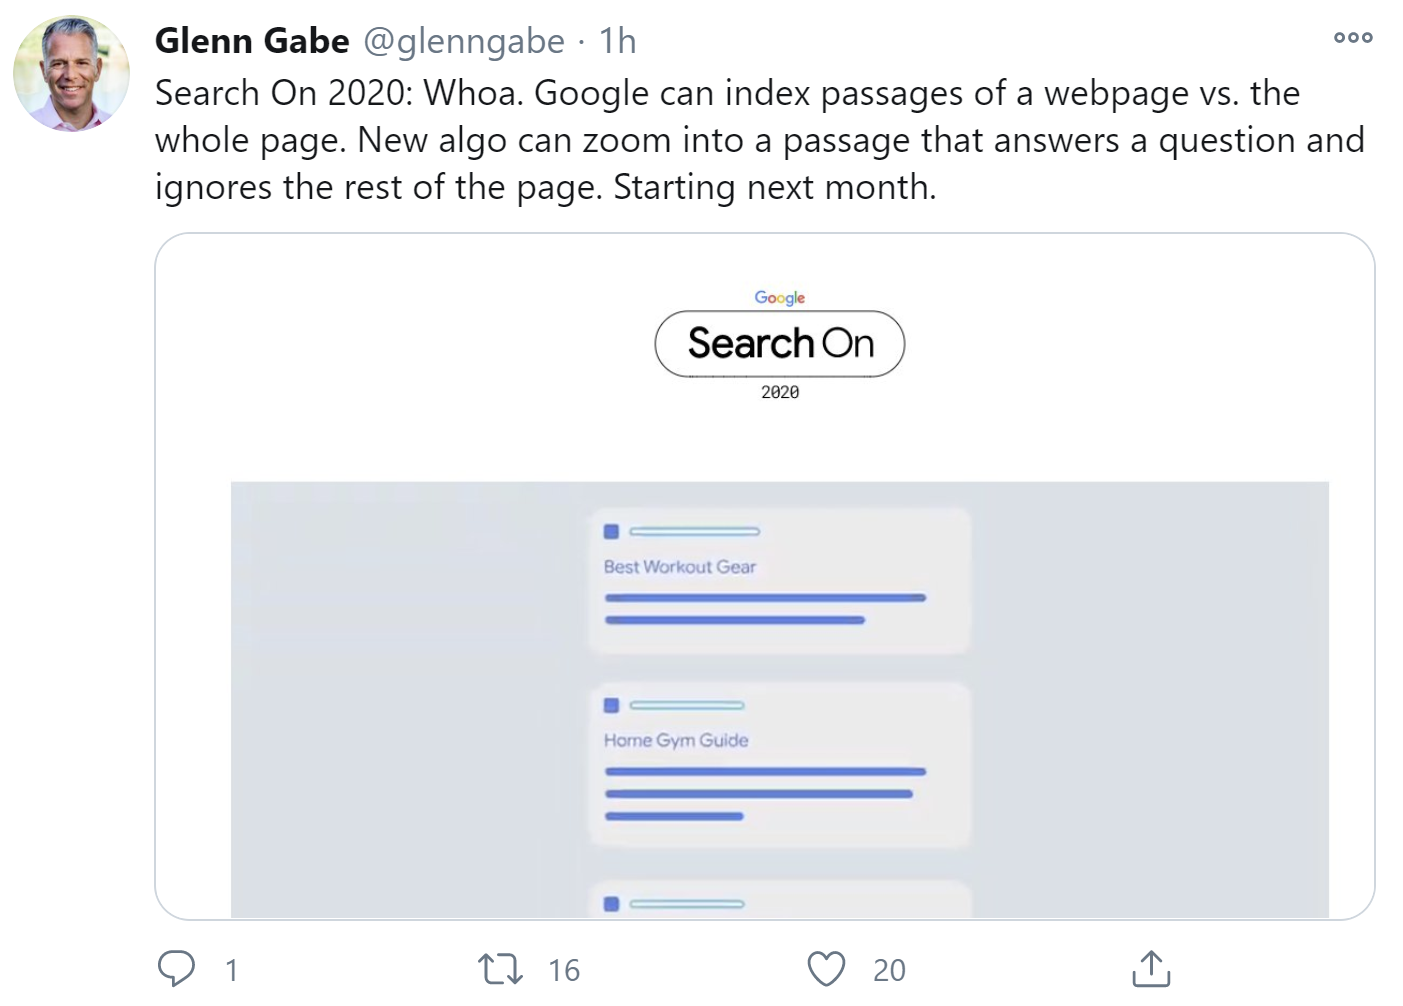Select the Glenn Gabe display name
Image resolution: width=1403 pixels, height=1006 pixels.
click(x=251, y=41)
